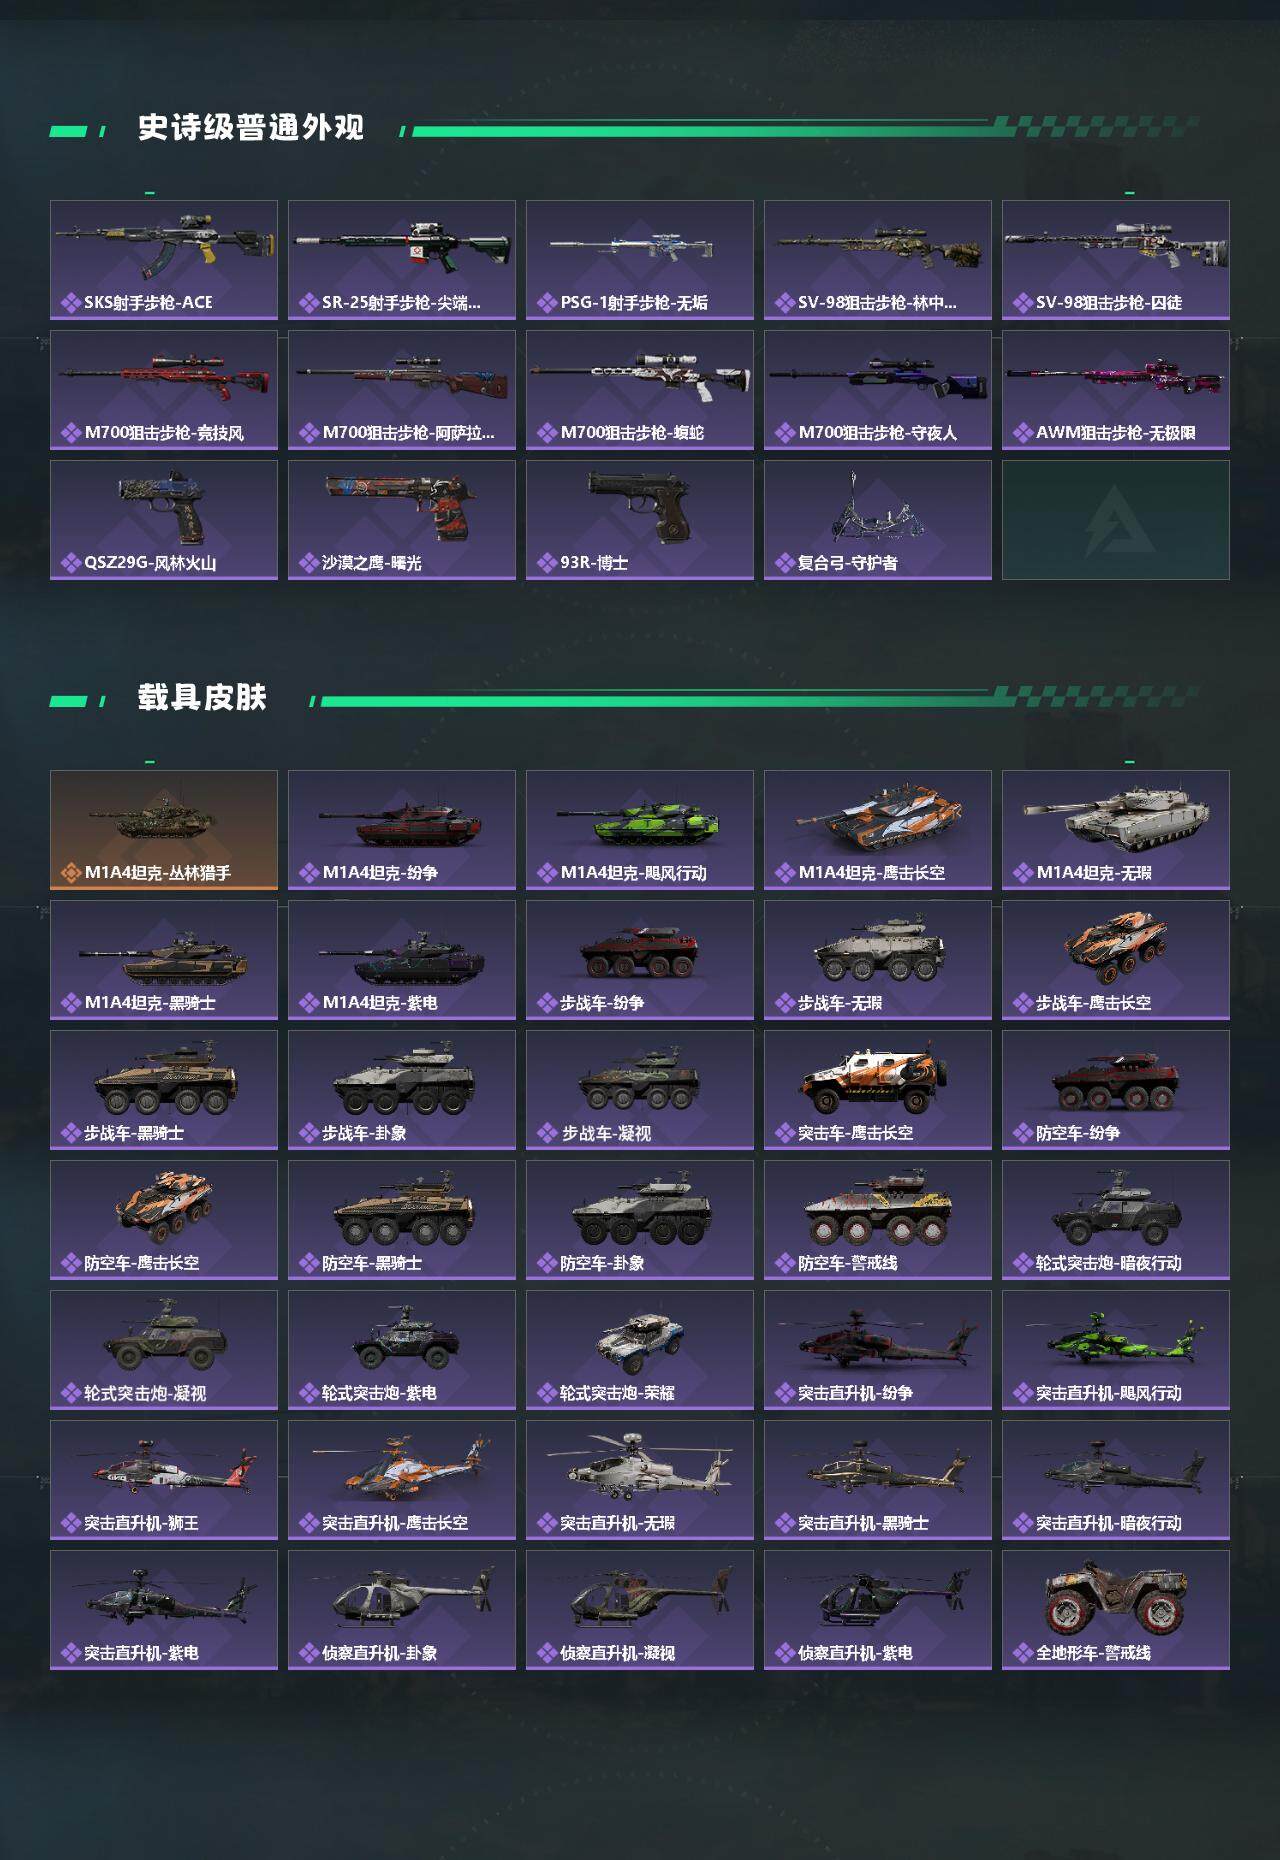Select the 复合弓-守护者 bow icon
The height and width of the screenshot is (1860, 1280).
[878, 520]
